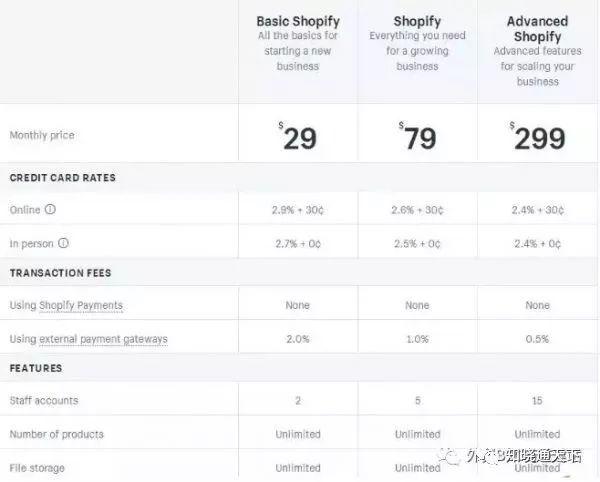Screen dimensions: 600x482
Task: Click the $79 monthly price
Action: click(x=417, y=136)
